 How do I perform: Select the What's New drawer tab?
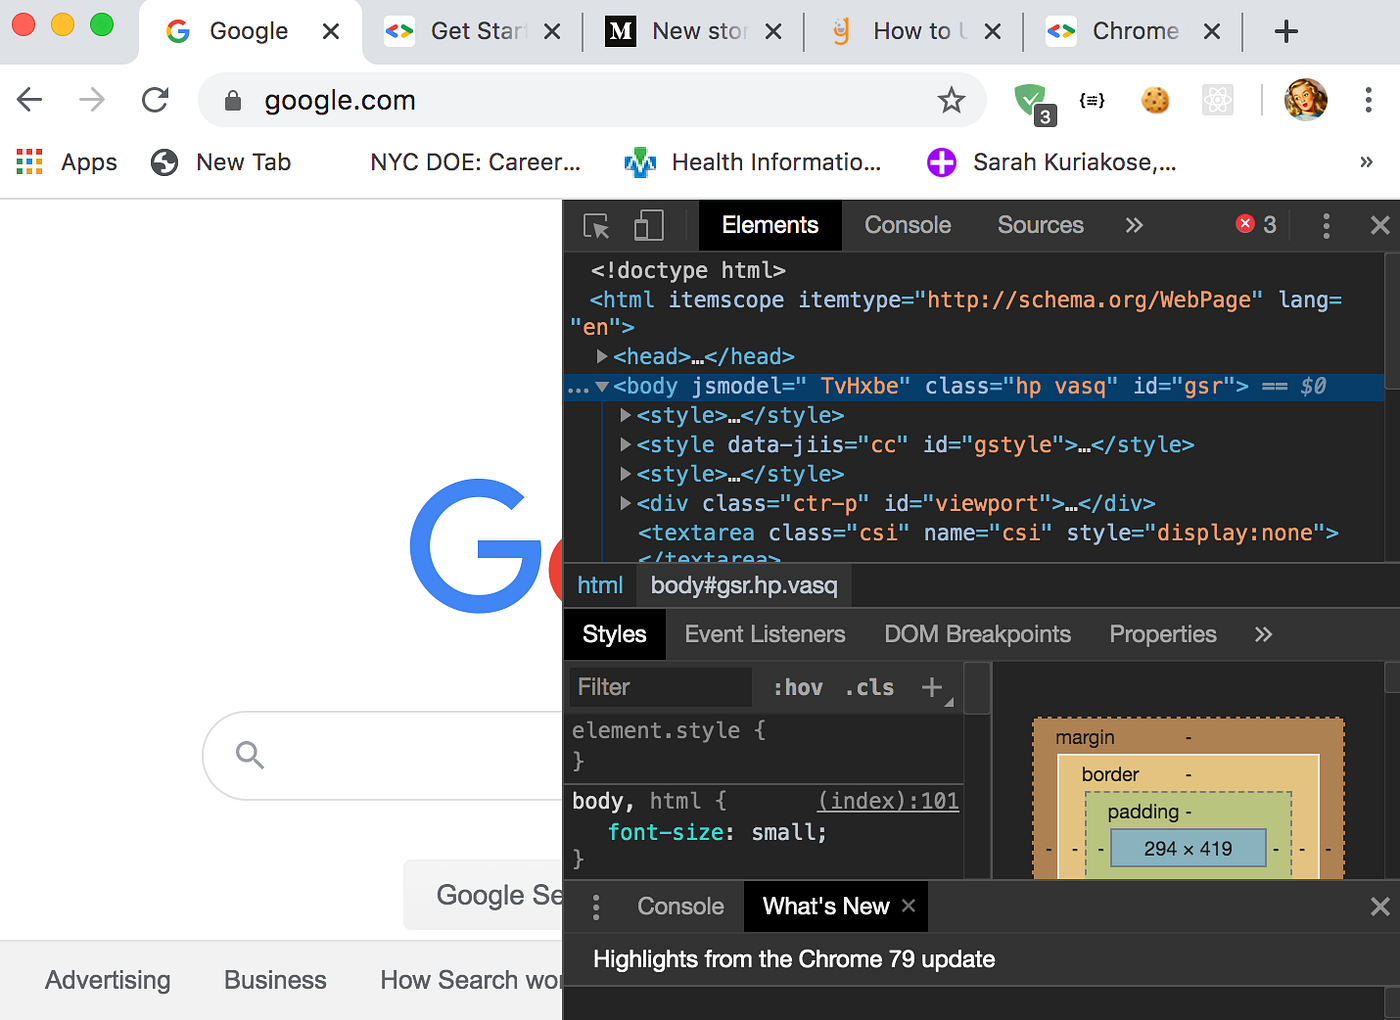coord(825,906)
